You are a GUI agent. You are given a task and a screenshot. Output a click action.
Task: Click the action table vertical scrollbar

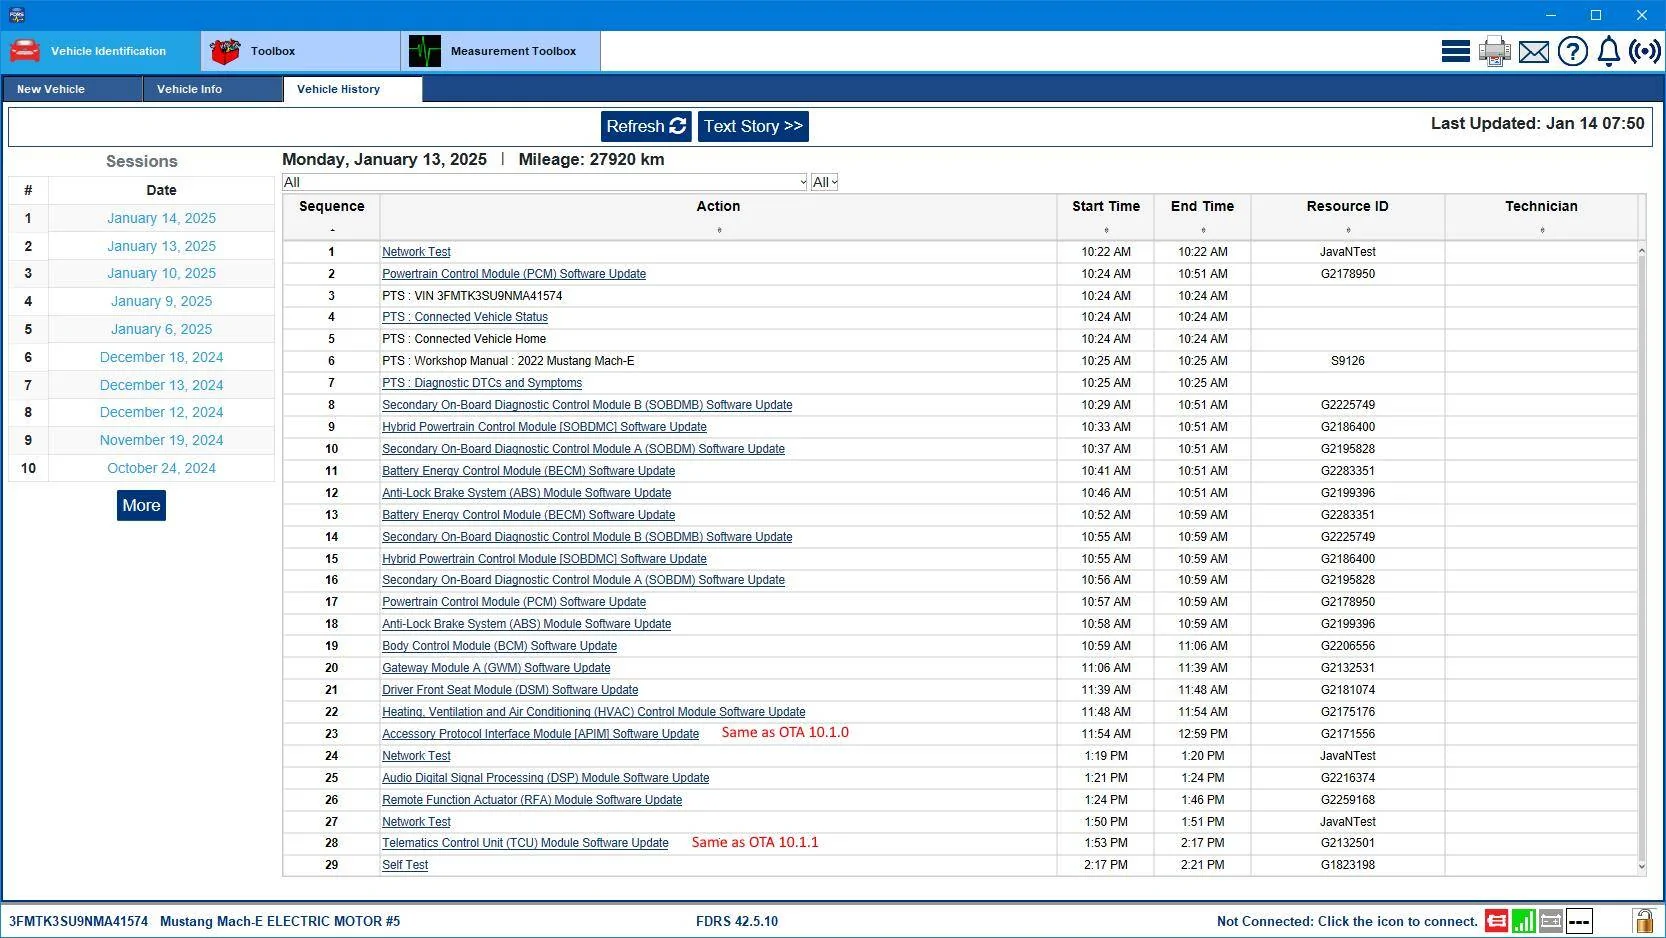tap(1641, 558)
